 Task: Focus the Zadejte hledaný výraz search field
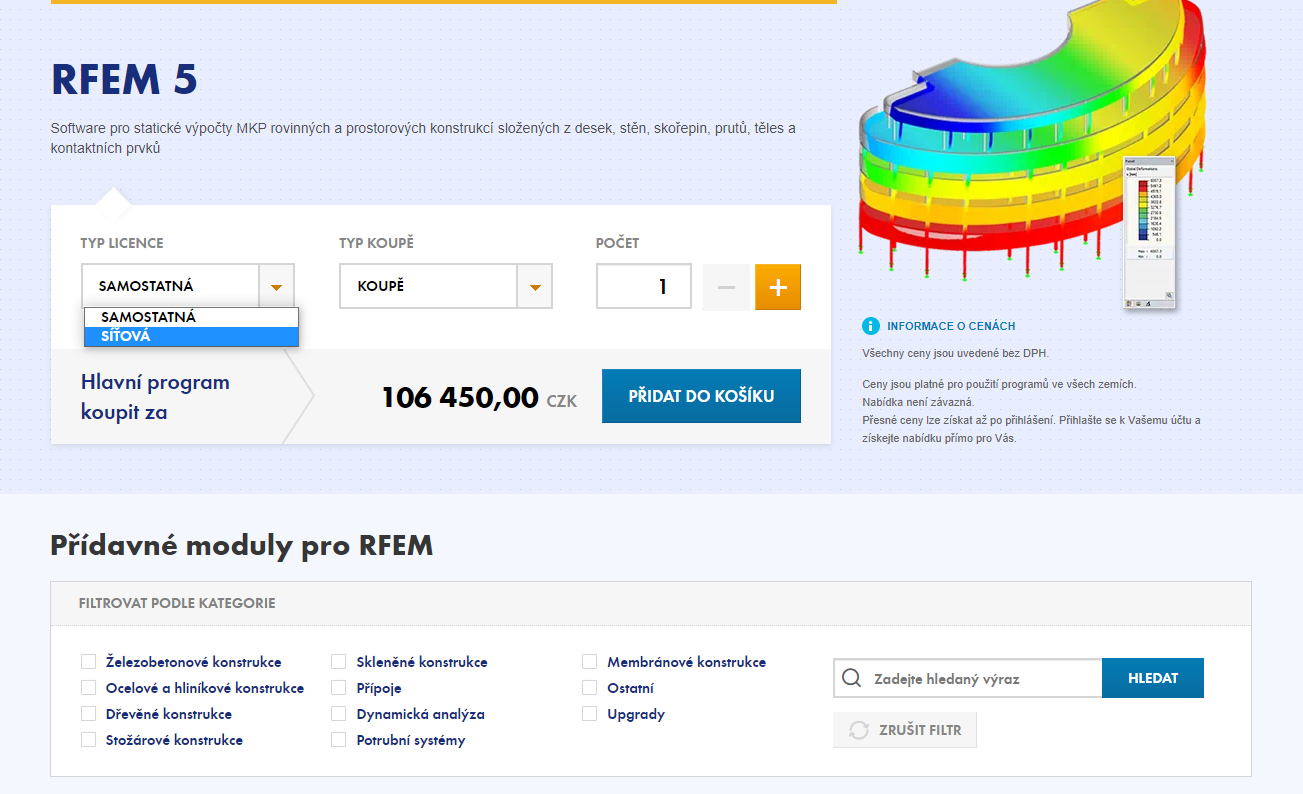coord(968,678)
